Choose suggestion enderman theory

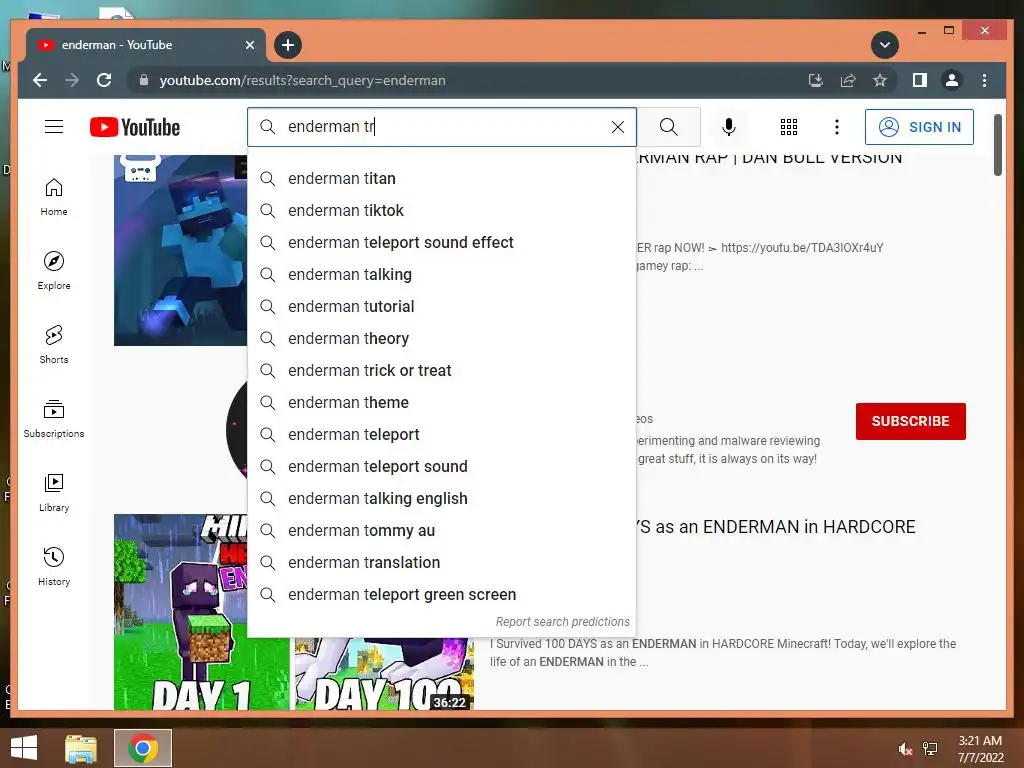(441, 338)
